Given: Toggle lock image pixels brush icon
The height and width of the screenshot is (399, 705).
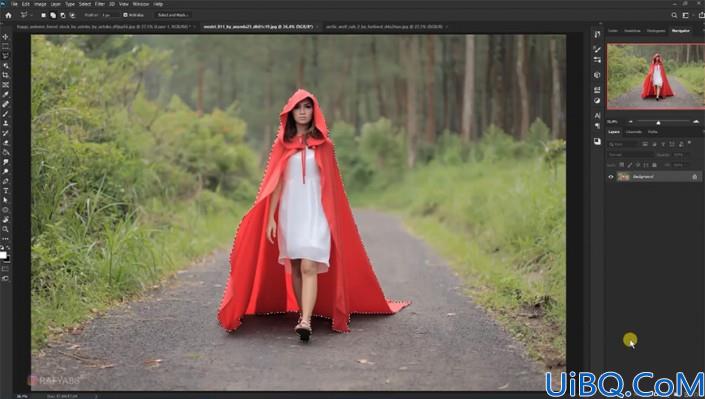Looking at the screenshot, I should point(629,165).
